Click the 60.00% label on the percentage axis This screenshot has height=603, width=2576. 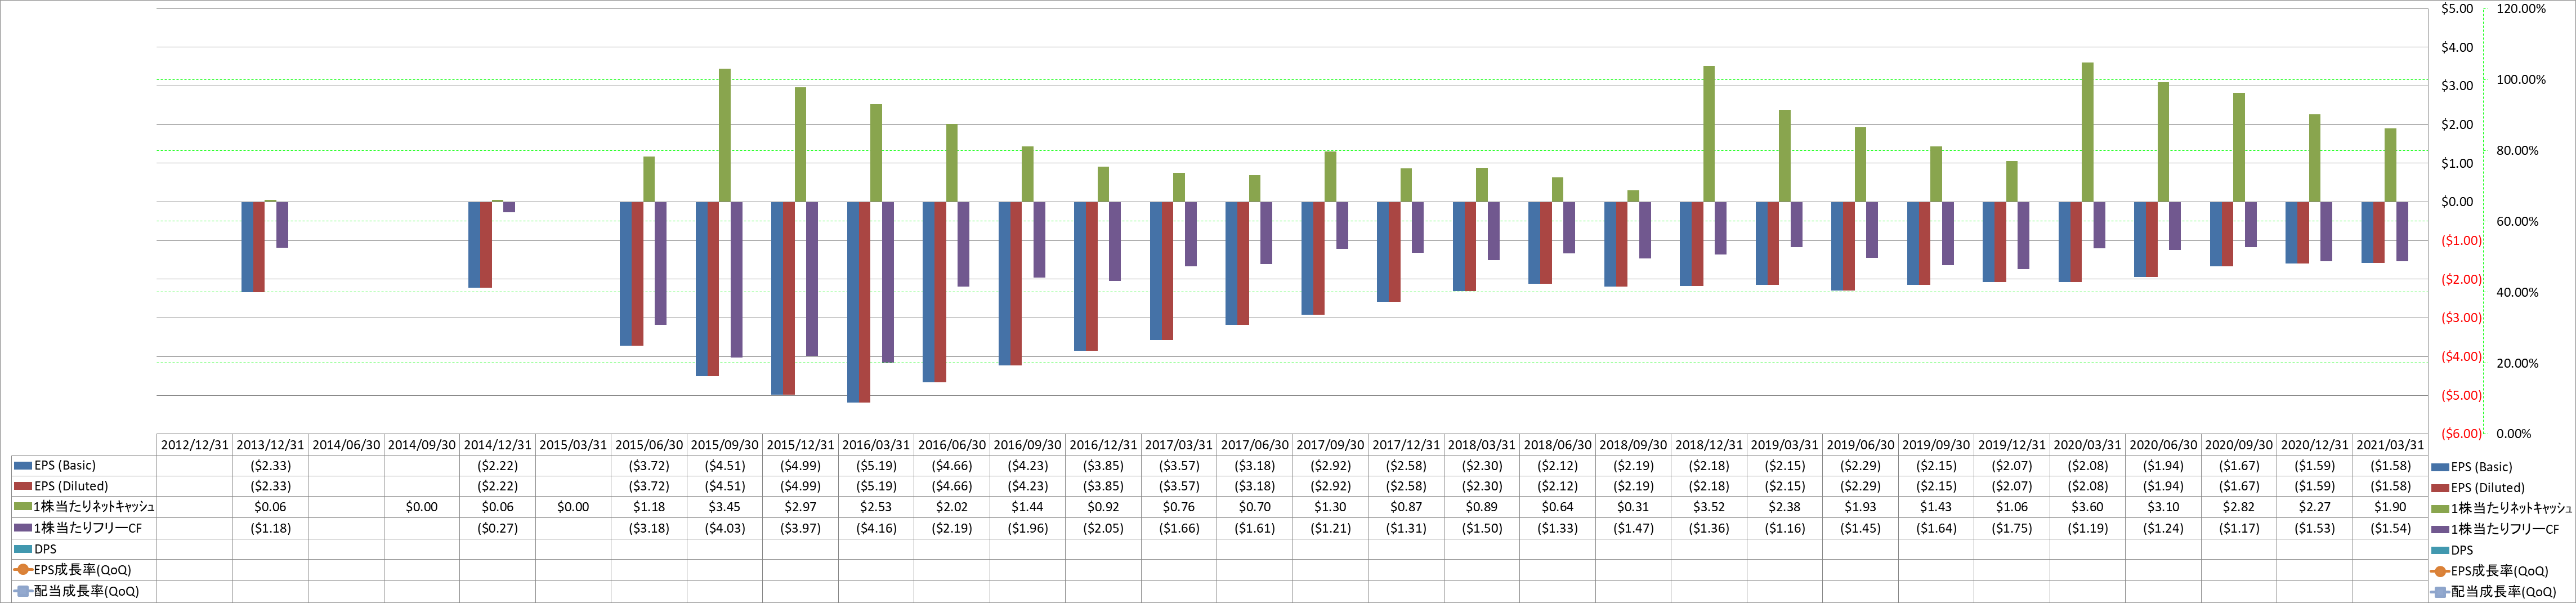2518,222
